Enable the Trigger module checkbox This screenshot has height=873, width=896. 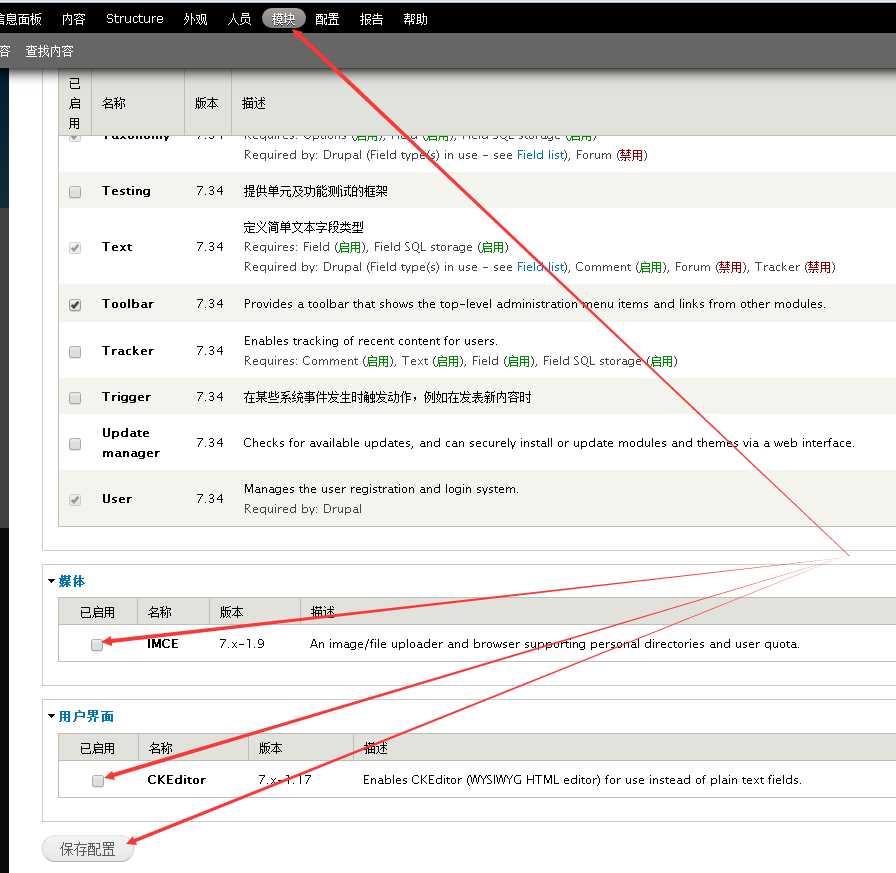pos(75,398)
